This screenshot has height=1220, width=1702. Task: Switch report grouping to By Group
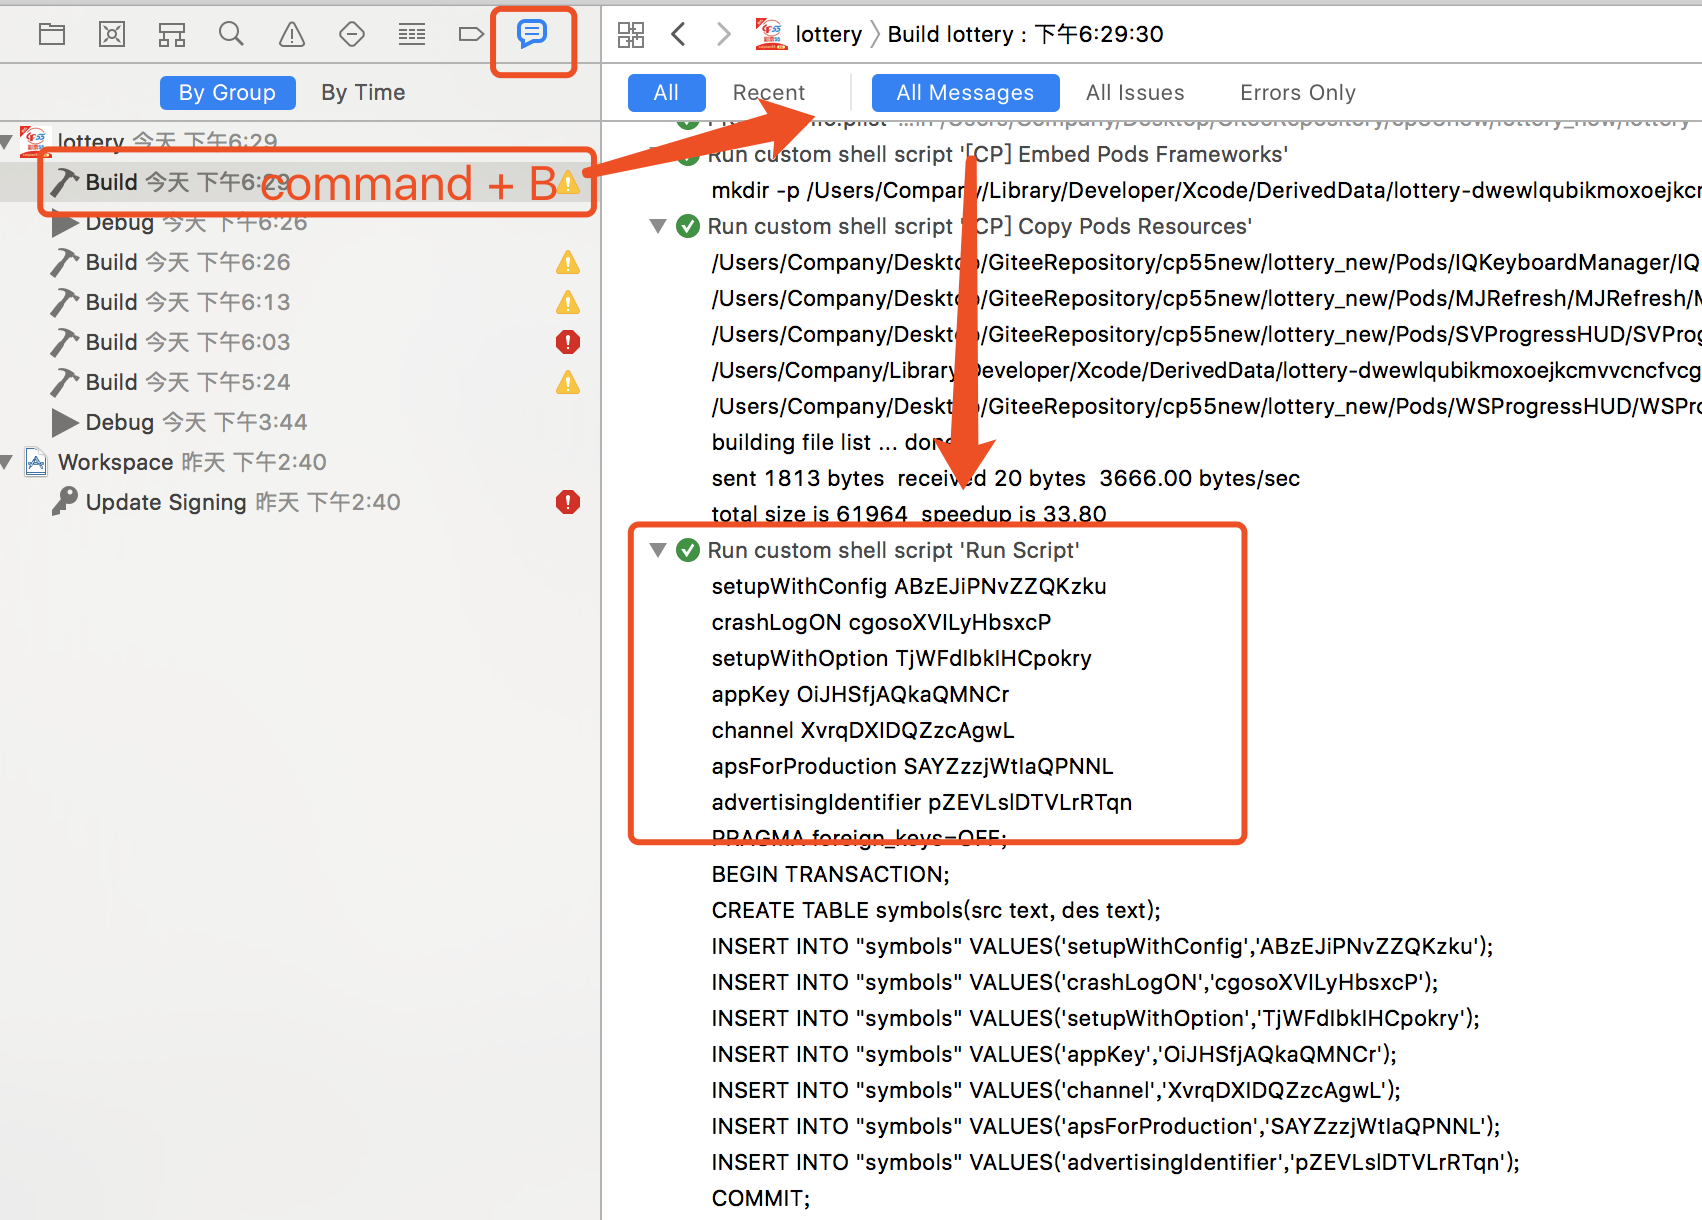tap(227, 93)
